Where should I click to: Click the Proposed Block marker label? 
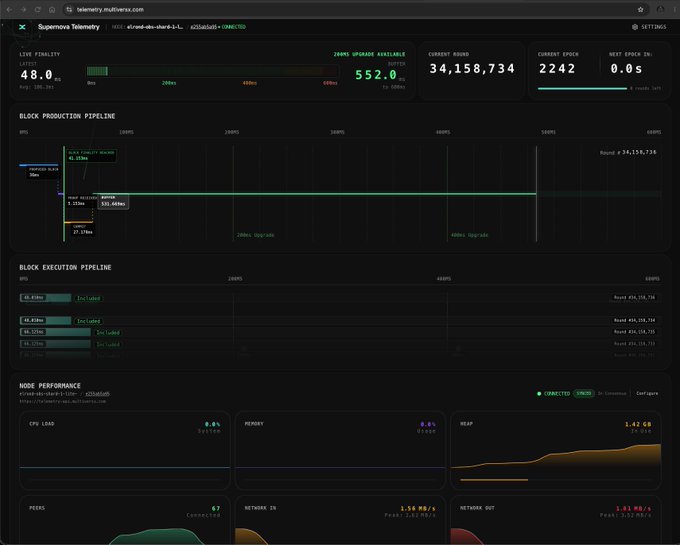coord(43,172)
